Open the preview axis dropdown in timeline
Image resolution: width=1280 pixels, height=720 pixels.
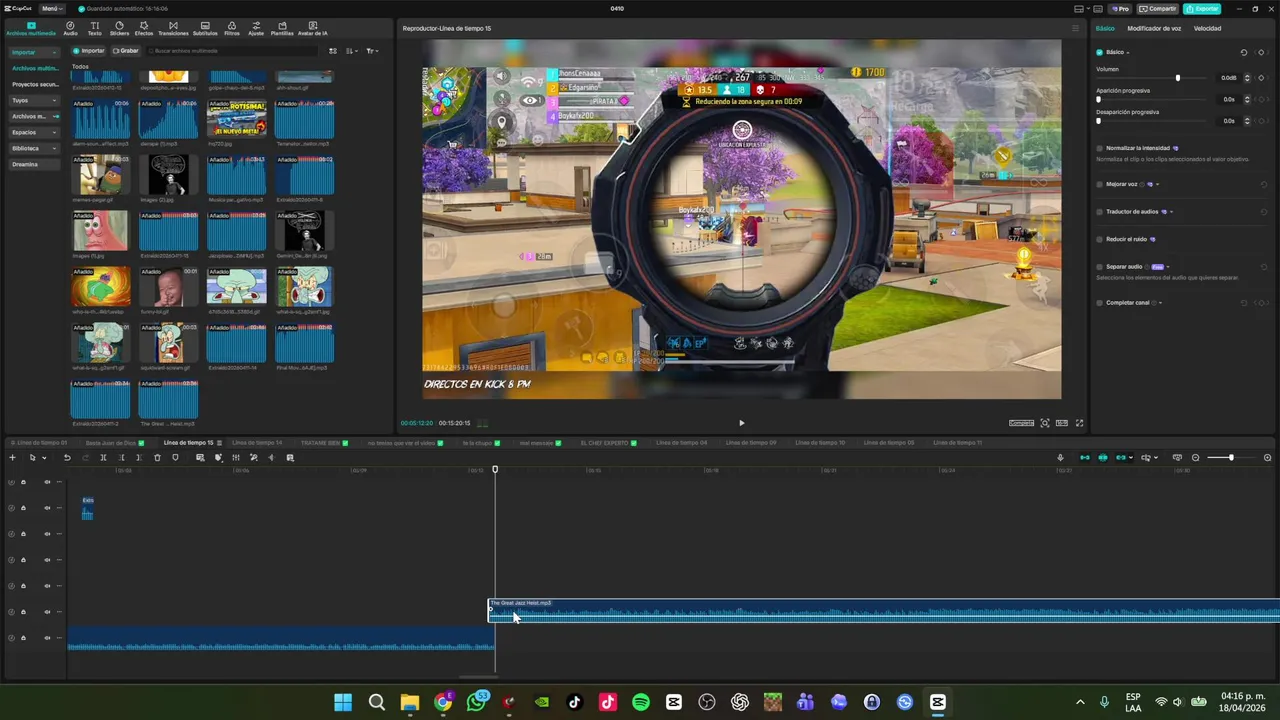point(1156,458)
